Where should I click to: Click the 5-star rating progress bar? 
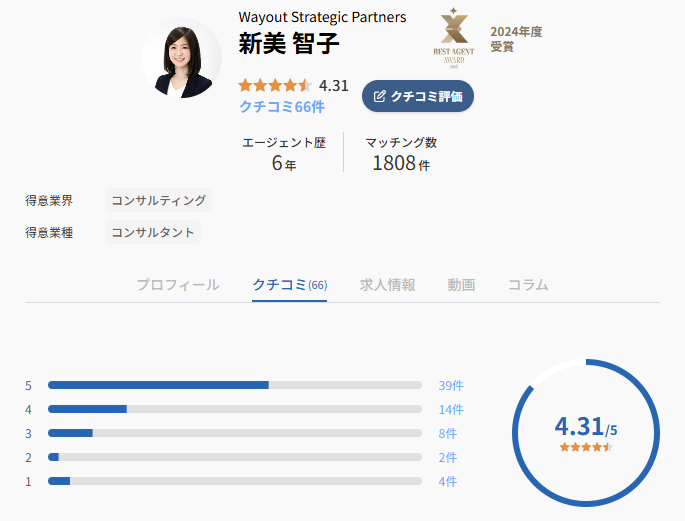(x=235, y=385)
